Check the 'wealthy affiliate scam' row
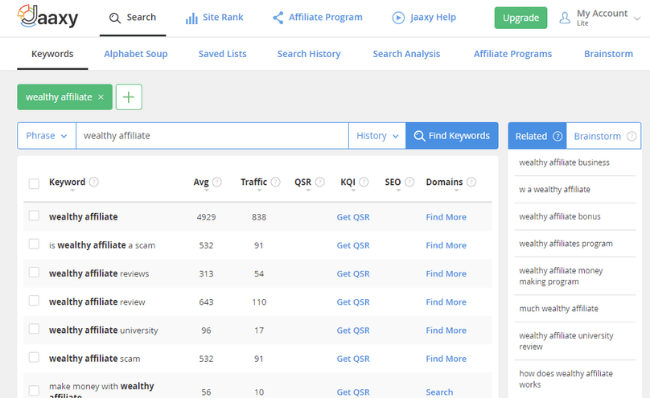This screenshot has width=650, height=400. point(34,357)
